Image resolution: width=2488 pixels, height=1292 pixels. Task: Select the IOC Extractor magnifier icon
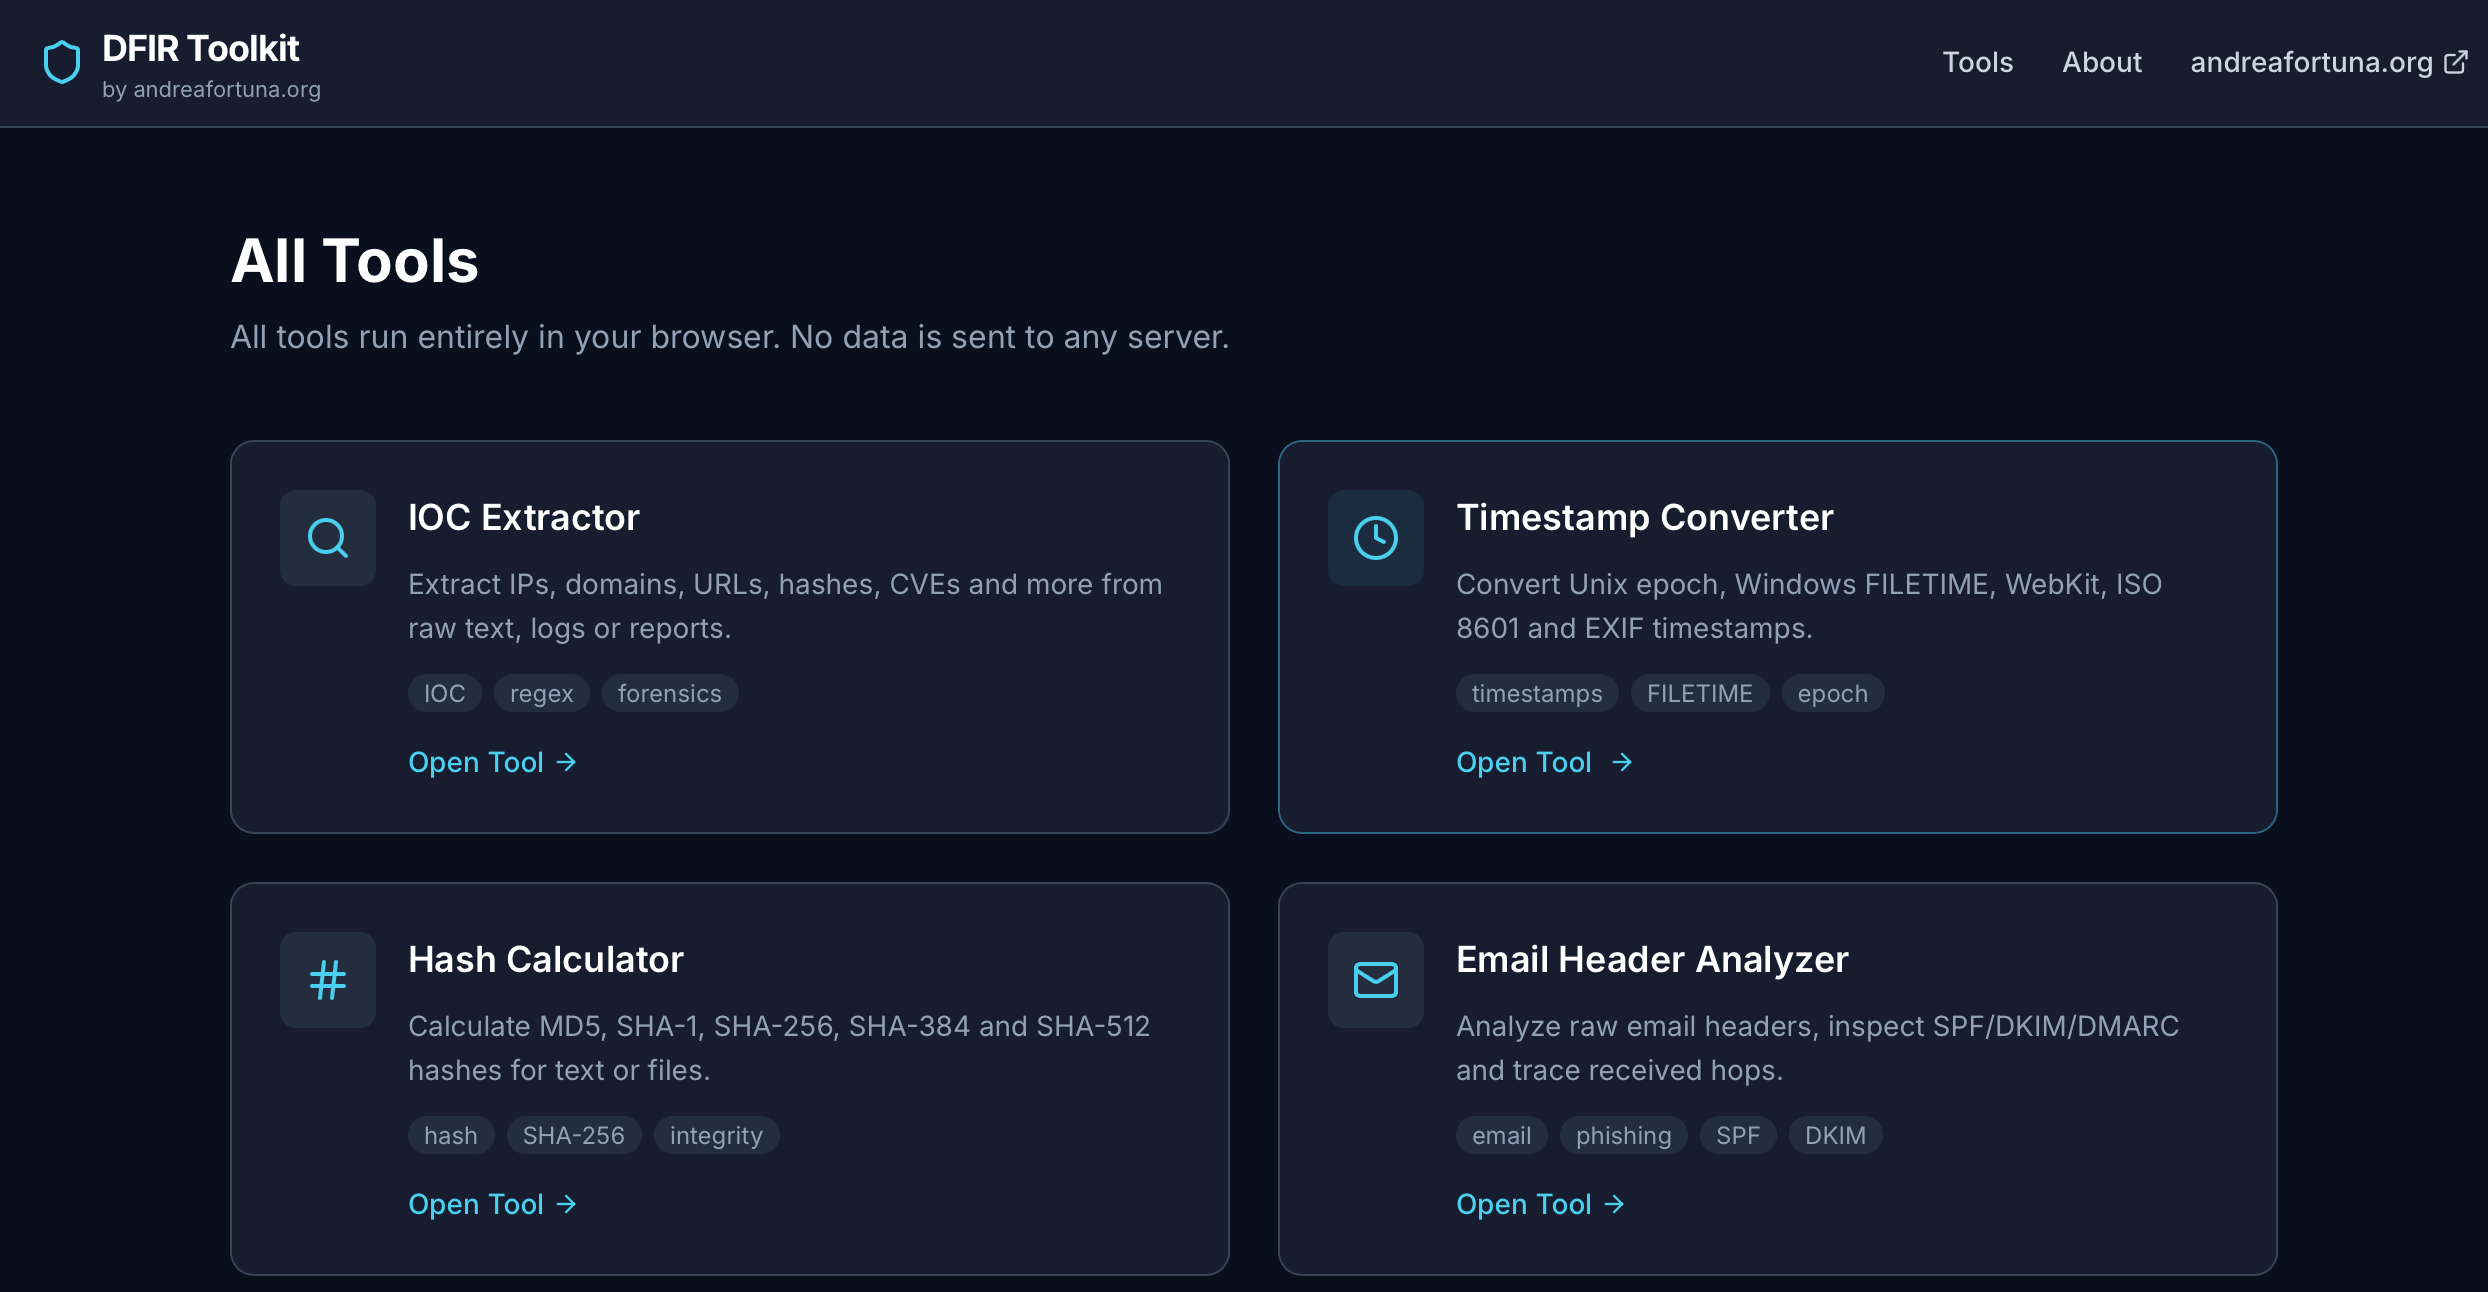[x=327, y=538]
